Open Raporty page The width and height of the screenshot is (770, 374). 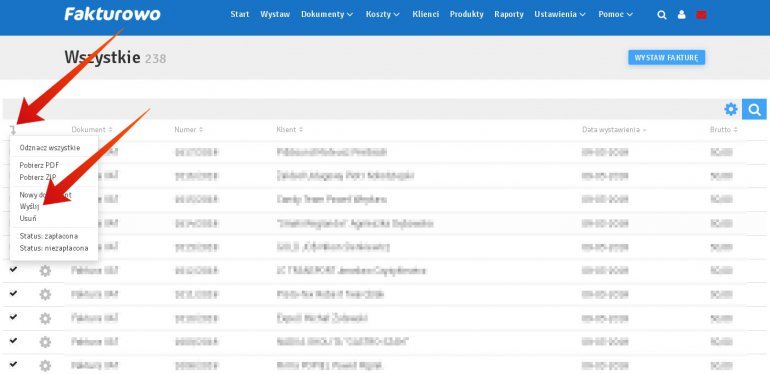[x=509, y=14]
